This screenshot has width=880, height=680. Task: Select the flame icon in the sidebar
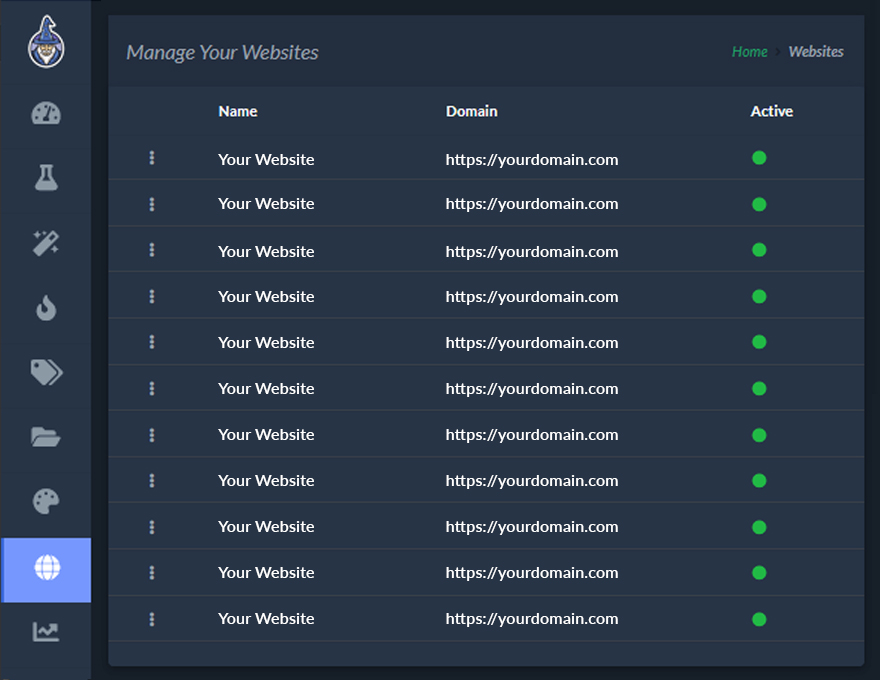click(x=45, y=308)
